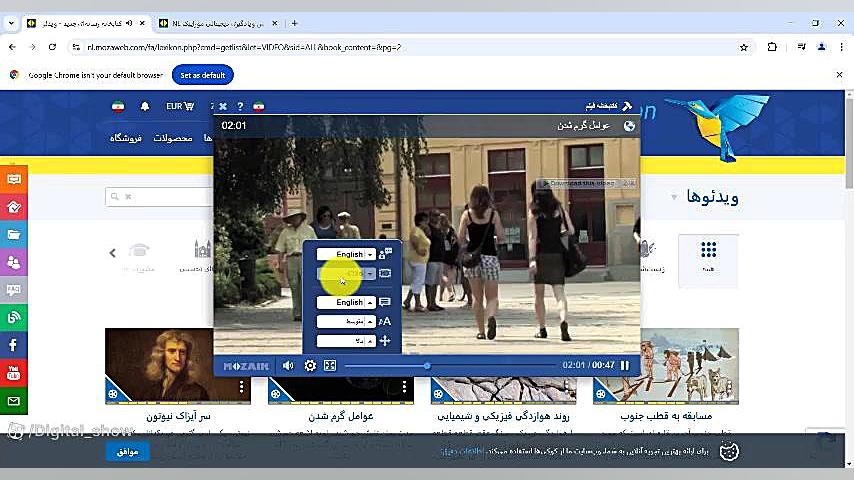
Task: Open the English subtitle language dropdown
Action: tap(346, 302)
